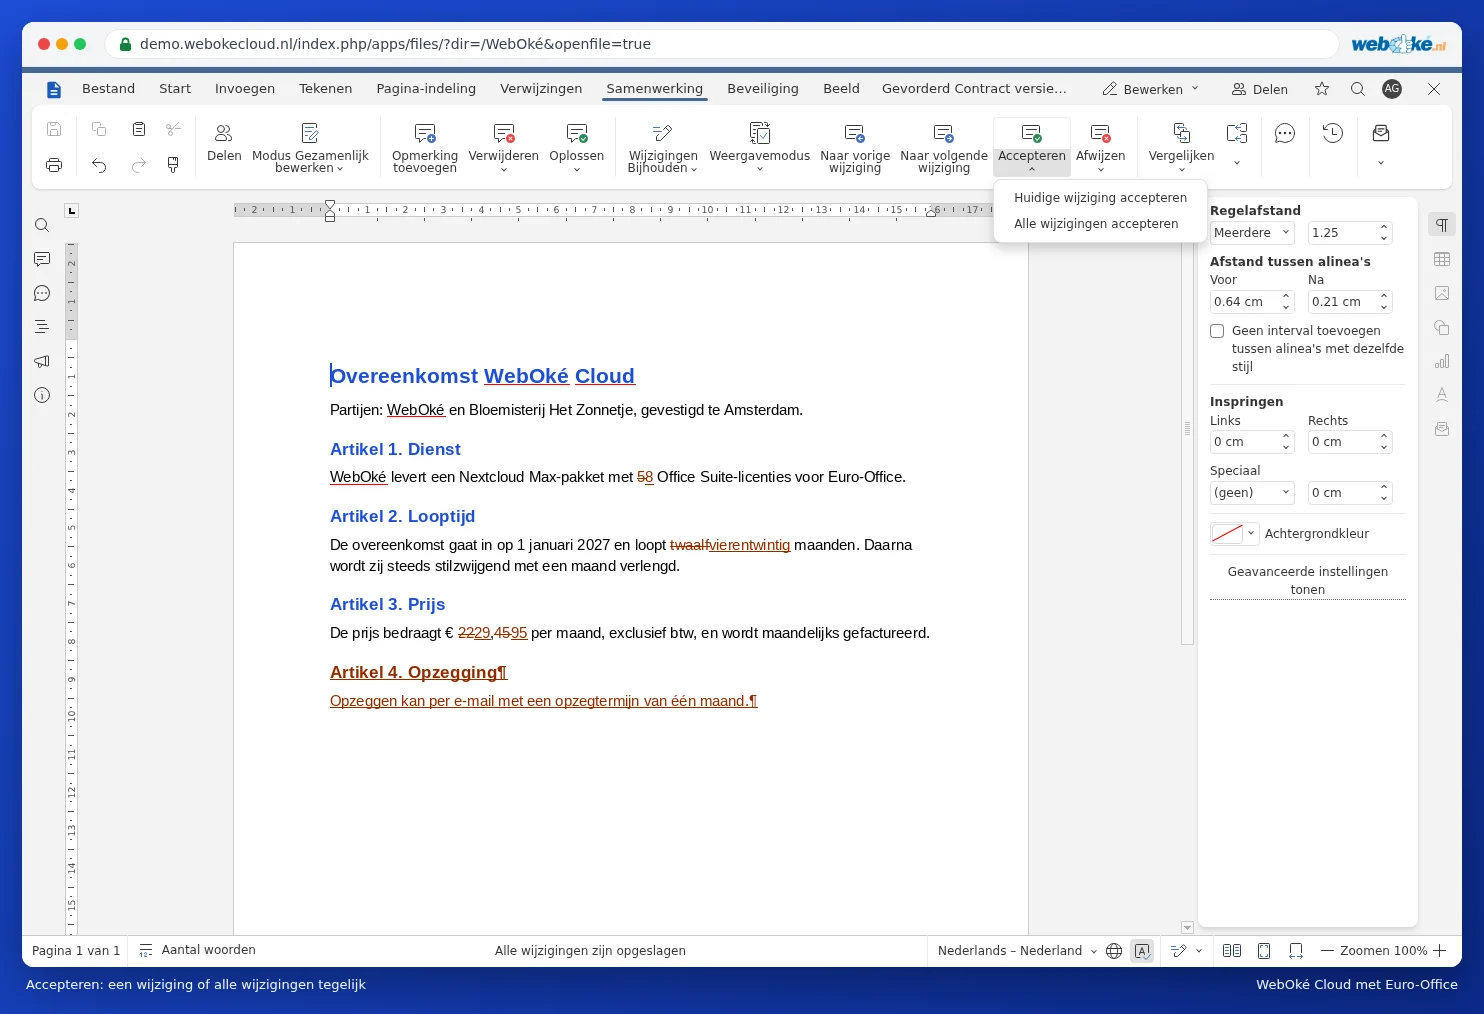Open the search icon in left sidebar
The width and height of the screenshot is (1484, 1014).
click(x=42, y=225)
